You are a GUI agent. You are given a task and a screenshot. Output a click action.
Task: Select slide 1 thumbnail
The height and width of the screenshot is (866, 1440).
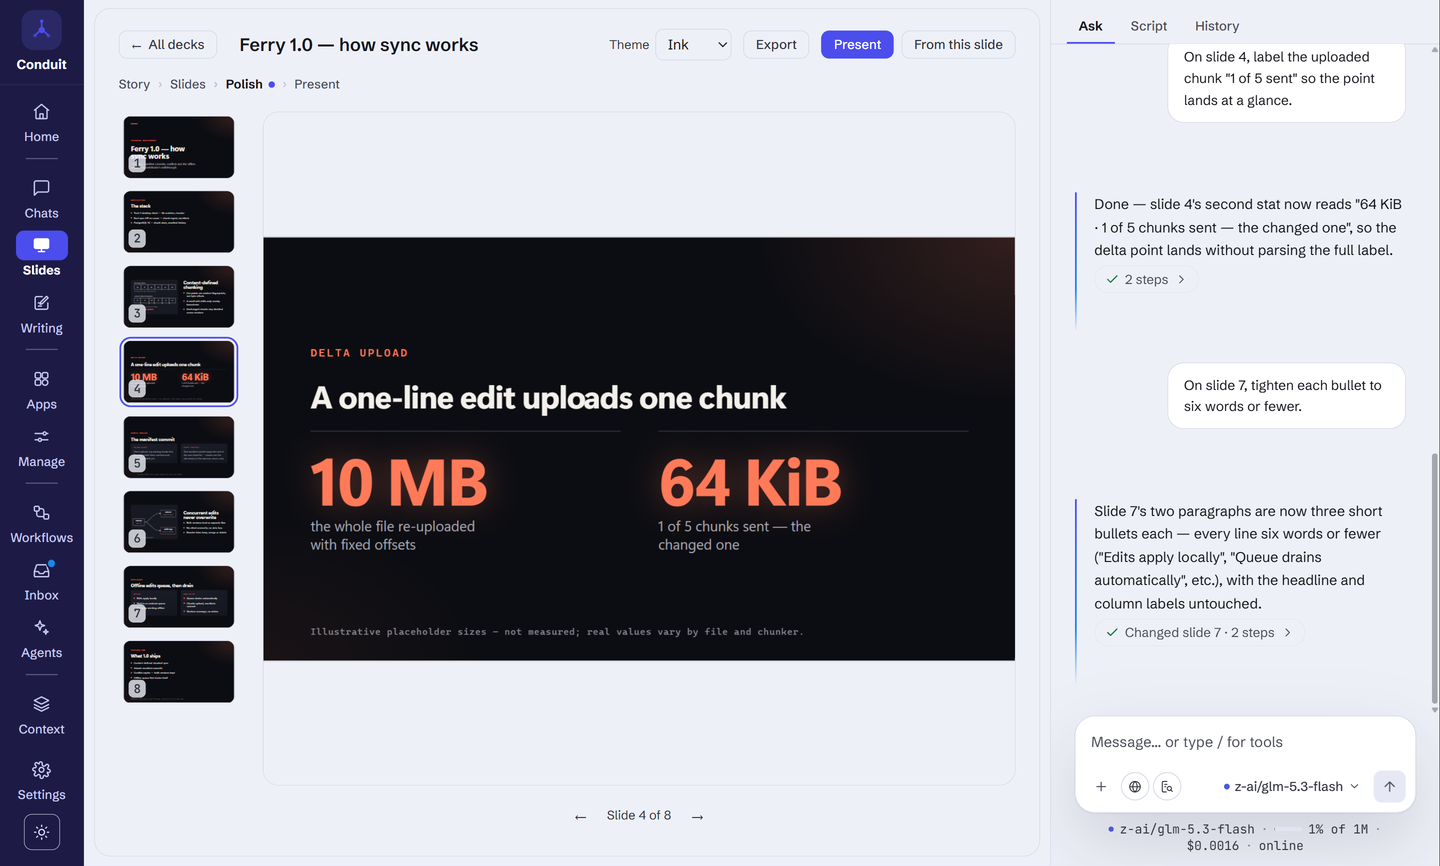tap(179, 147)
